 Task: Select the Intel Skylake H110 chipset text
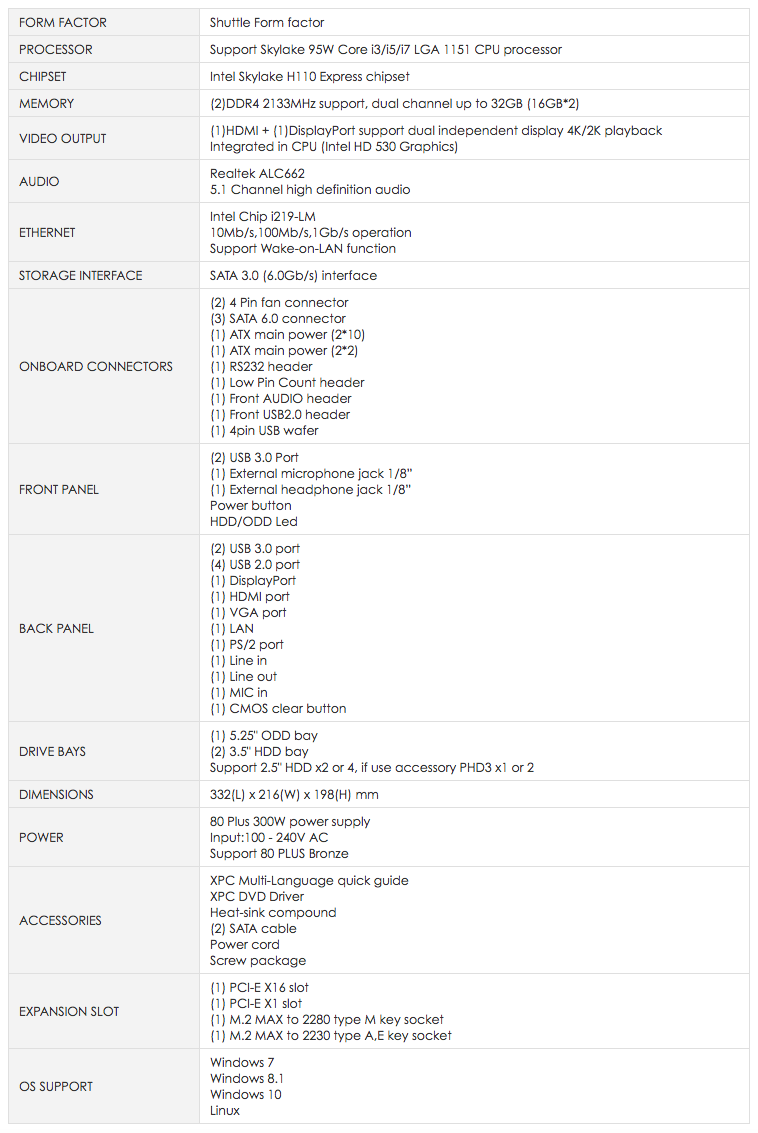[309, 76]
